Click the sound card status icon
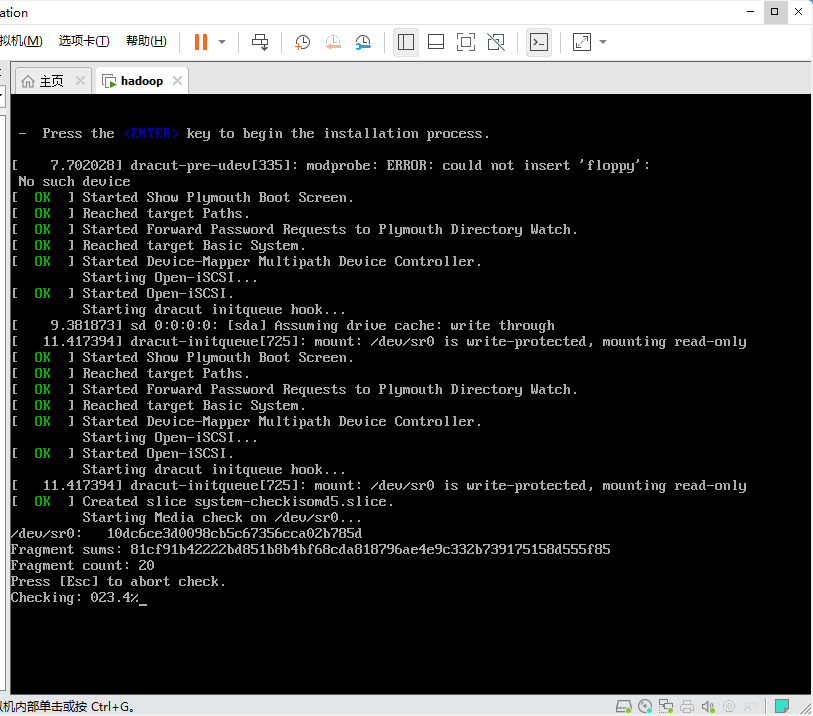Viewport: 813px width, 716px height. point(708,706)
